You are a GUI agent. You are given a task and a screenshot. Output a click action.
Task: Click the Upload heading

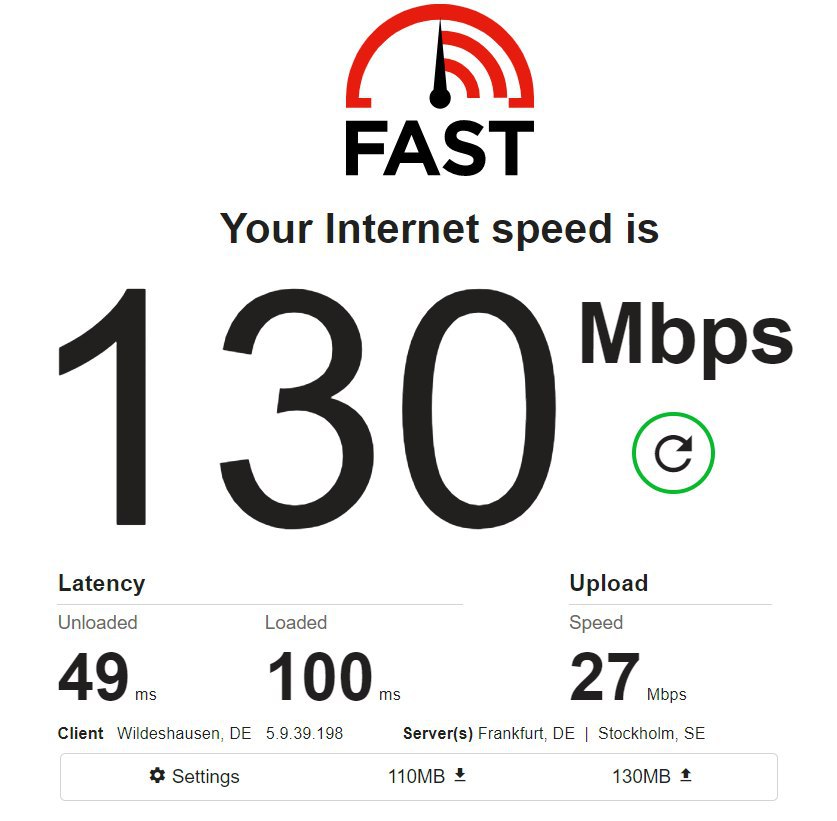tap(609, 583)
